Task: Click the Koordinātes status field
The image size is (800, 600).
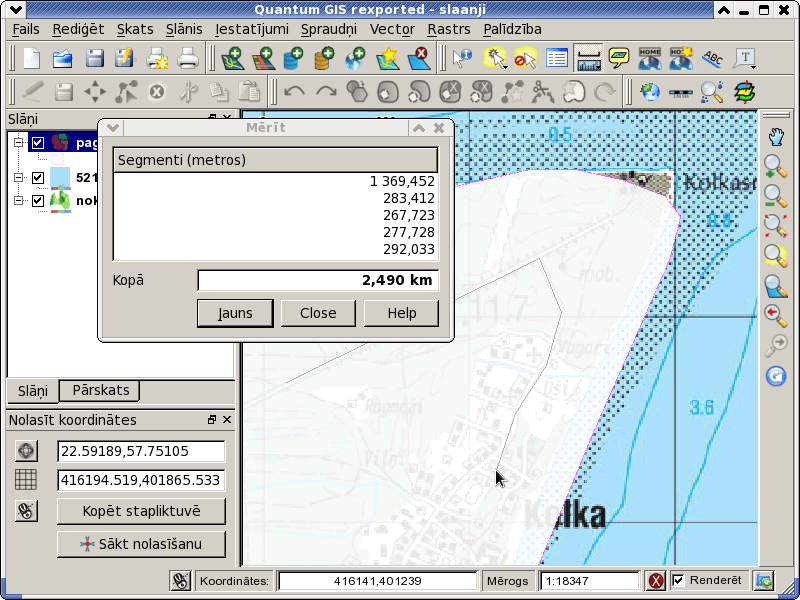Action: pos(378,581)
